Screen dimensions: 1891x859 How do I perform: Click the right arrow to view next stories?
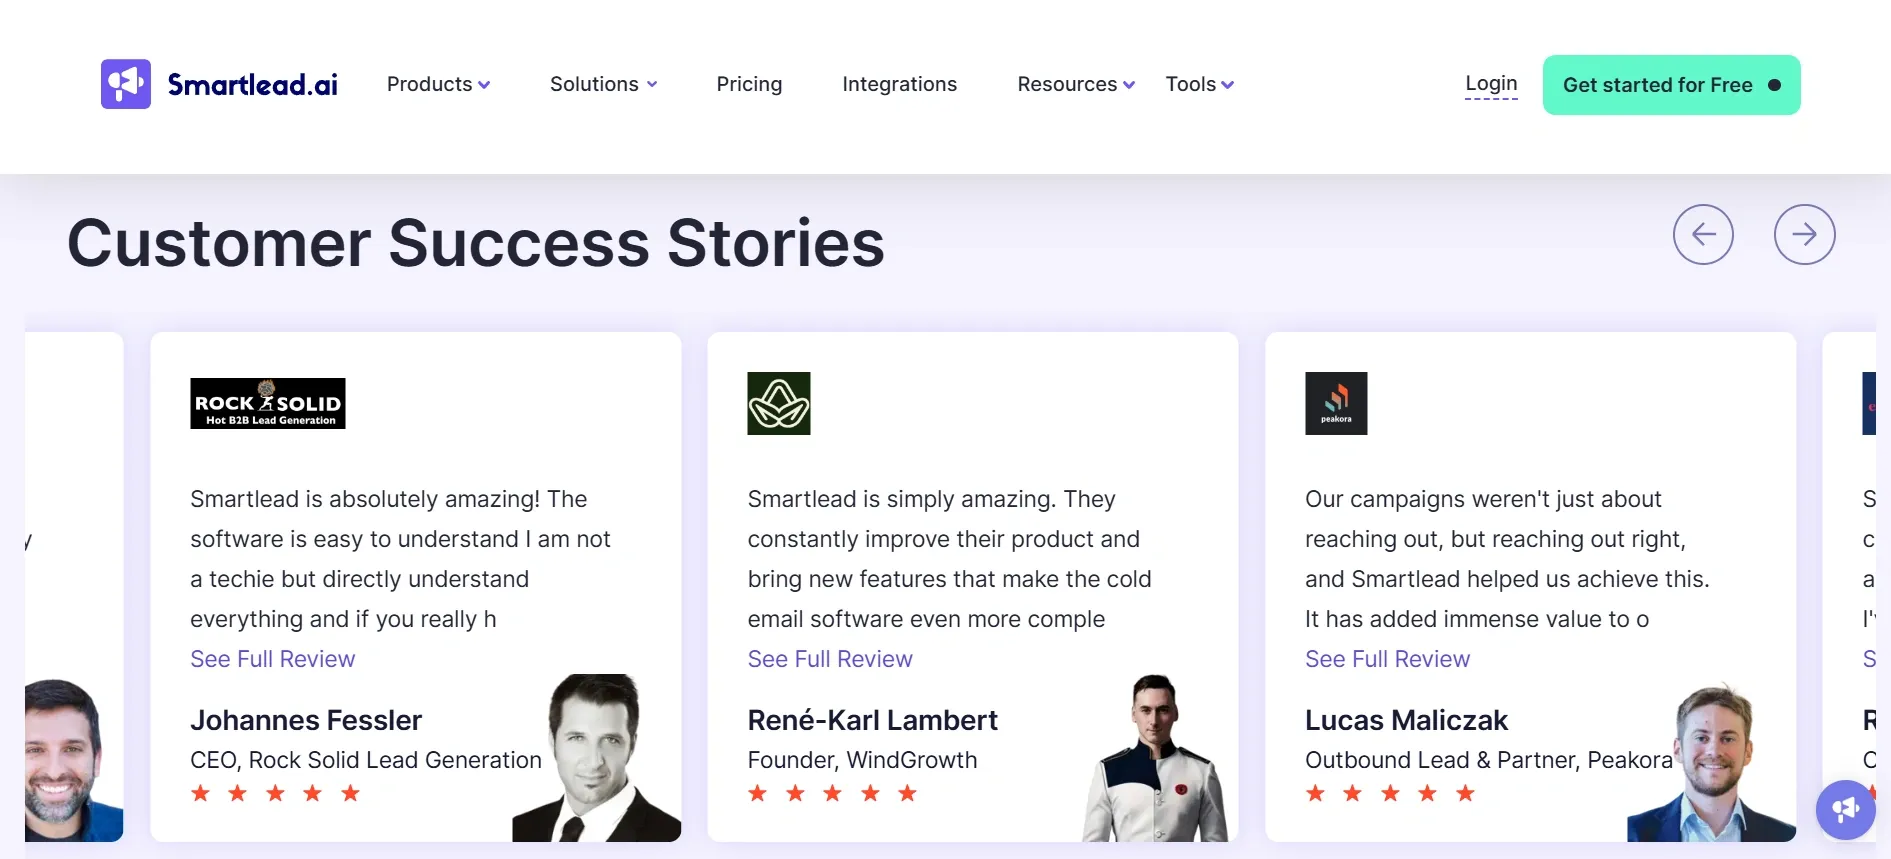coord(1805,234)
